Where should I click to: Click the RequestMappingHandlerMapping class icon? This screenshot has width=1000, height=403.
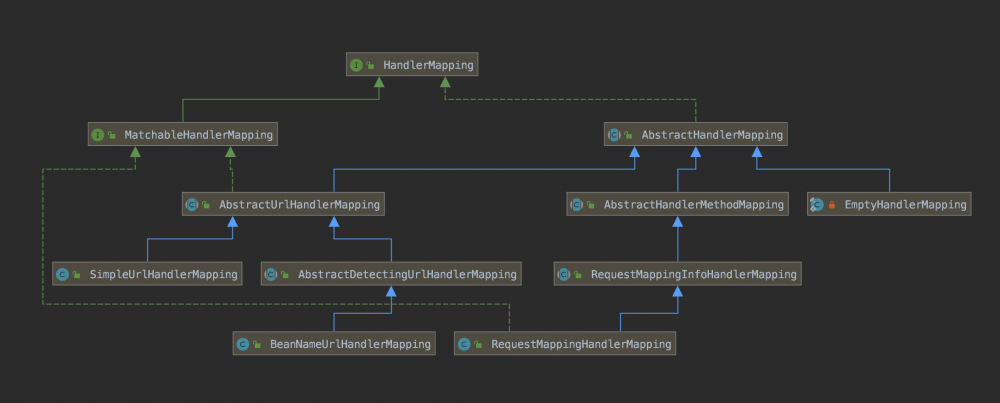coord(464,344)
